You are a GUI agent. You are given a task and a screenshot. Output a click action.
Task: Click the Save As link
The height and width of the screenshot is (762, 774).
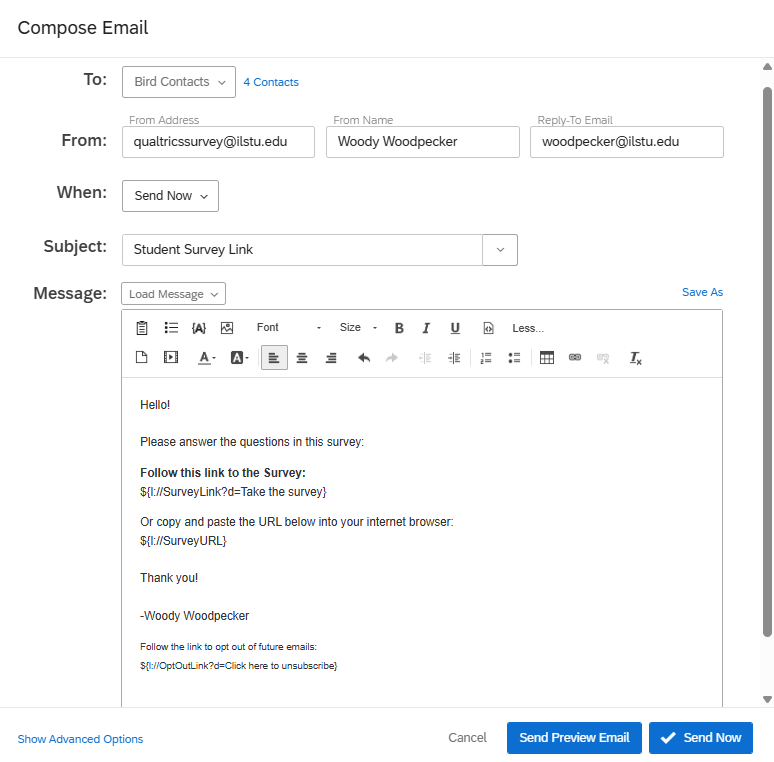click(x=702, y=292)
